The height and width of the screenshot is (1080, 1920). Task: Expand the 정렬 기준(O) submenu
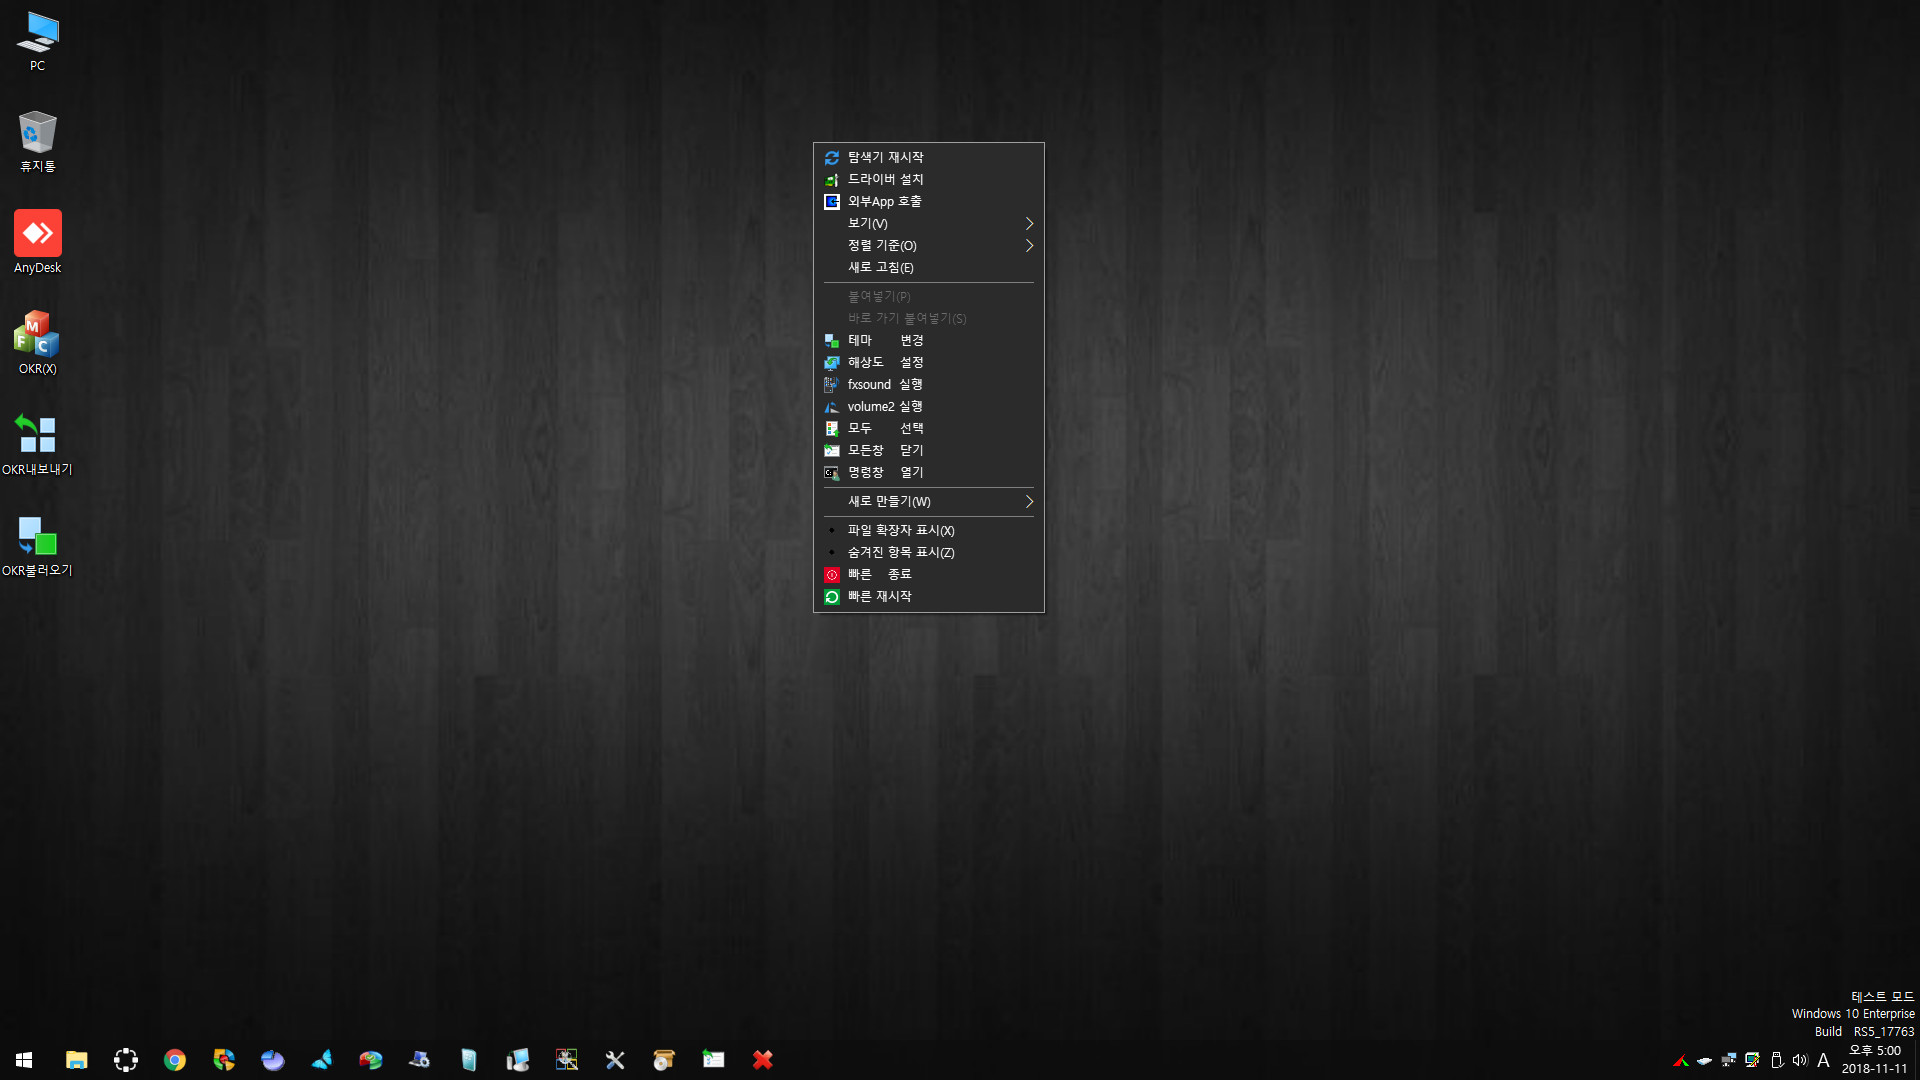(x=929, y=246)
